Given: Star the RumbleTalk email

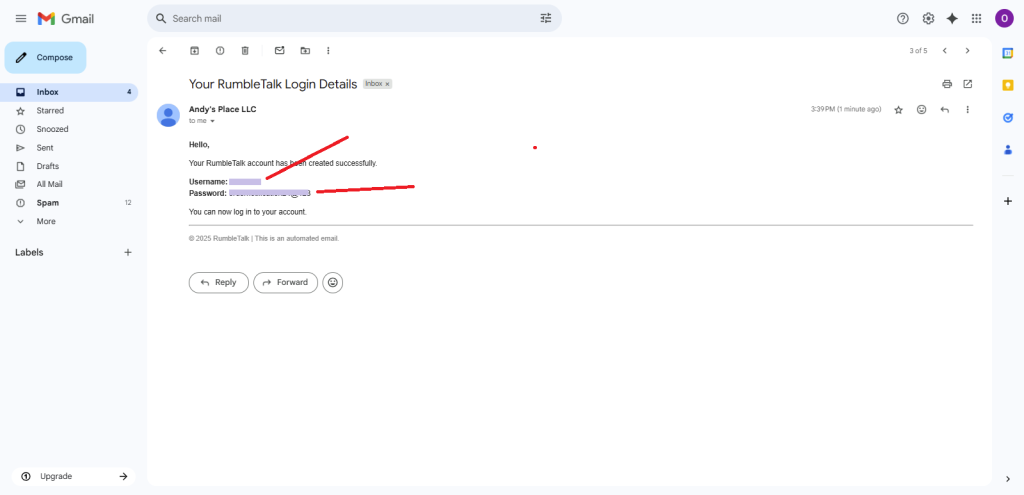Looking at the screenshot, I should tap(898, 109).
